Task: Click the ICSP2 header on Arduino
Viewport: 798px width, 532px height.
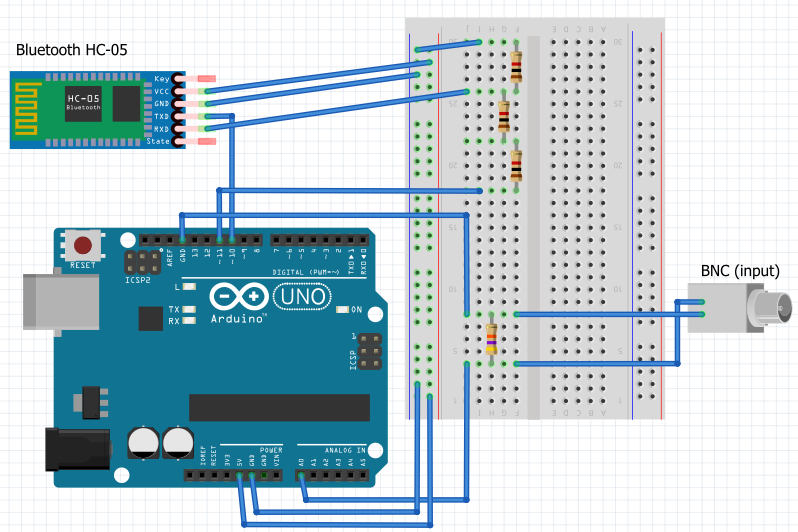Action: pos(142,262)
